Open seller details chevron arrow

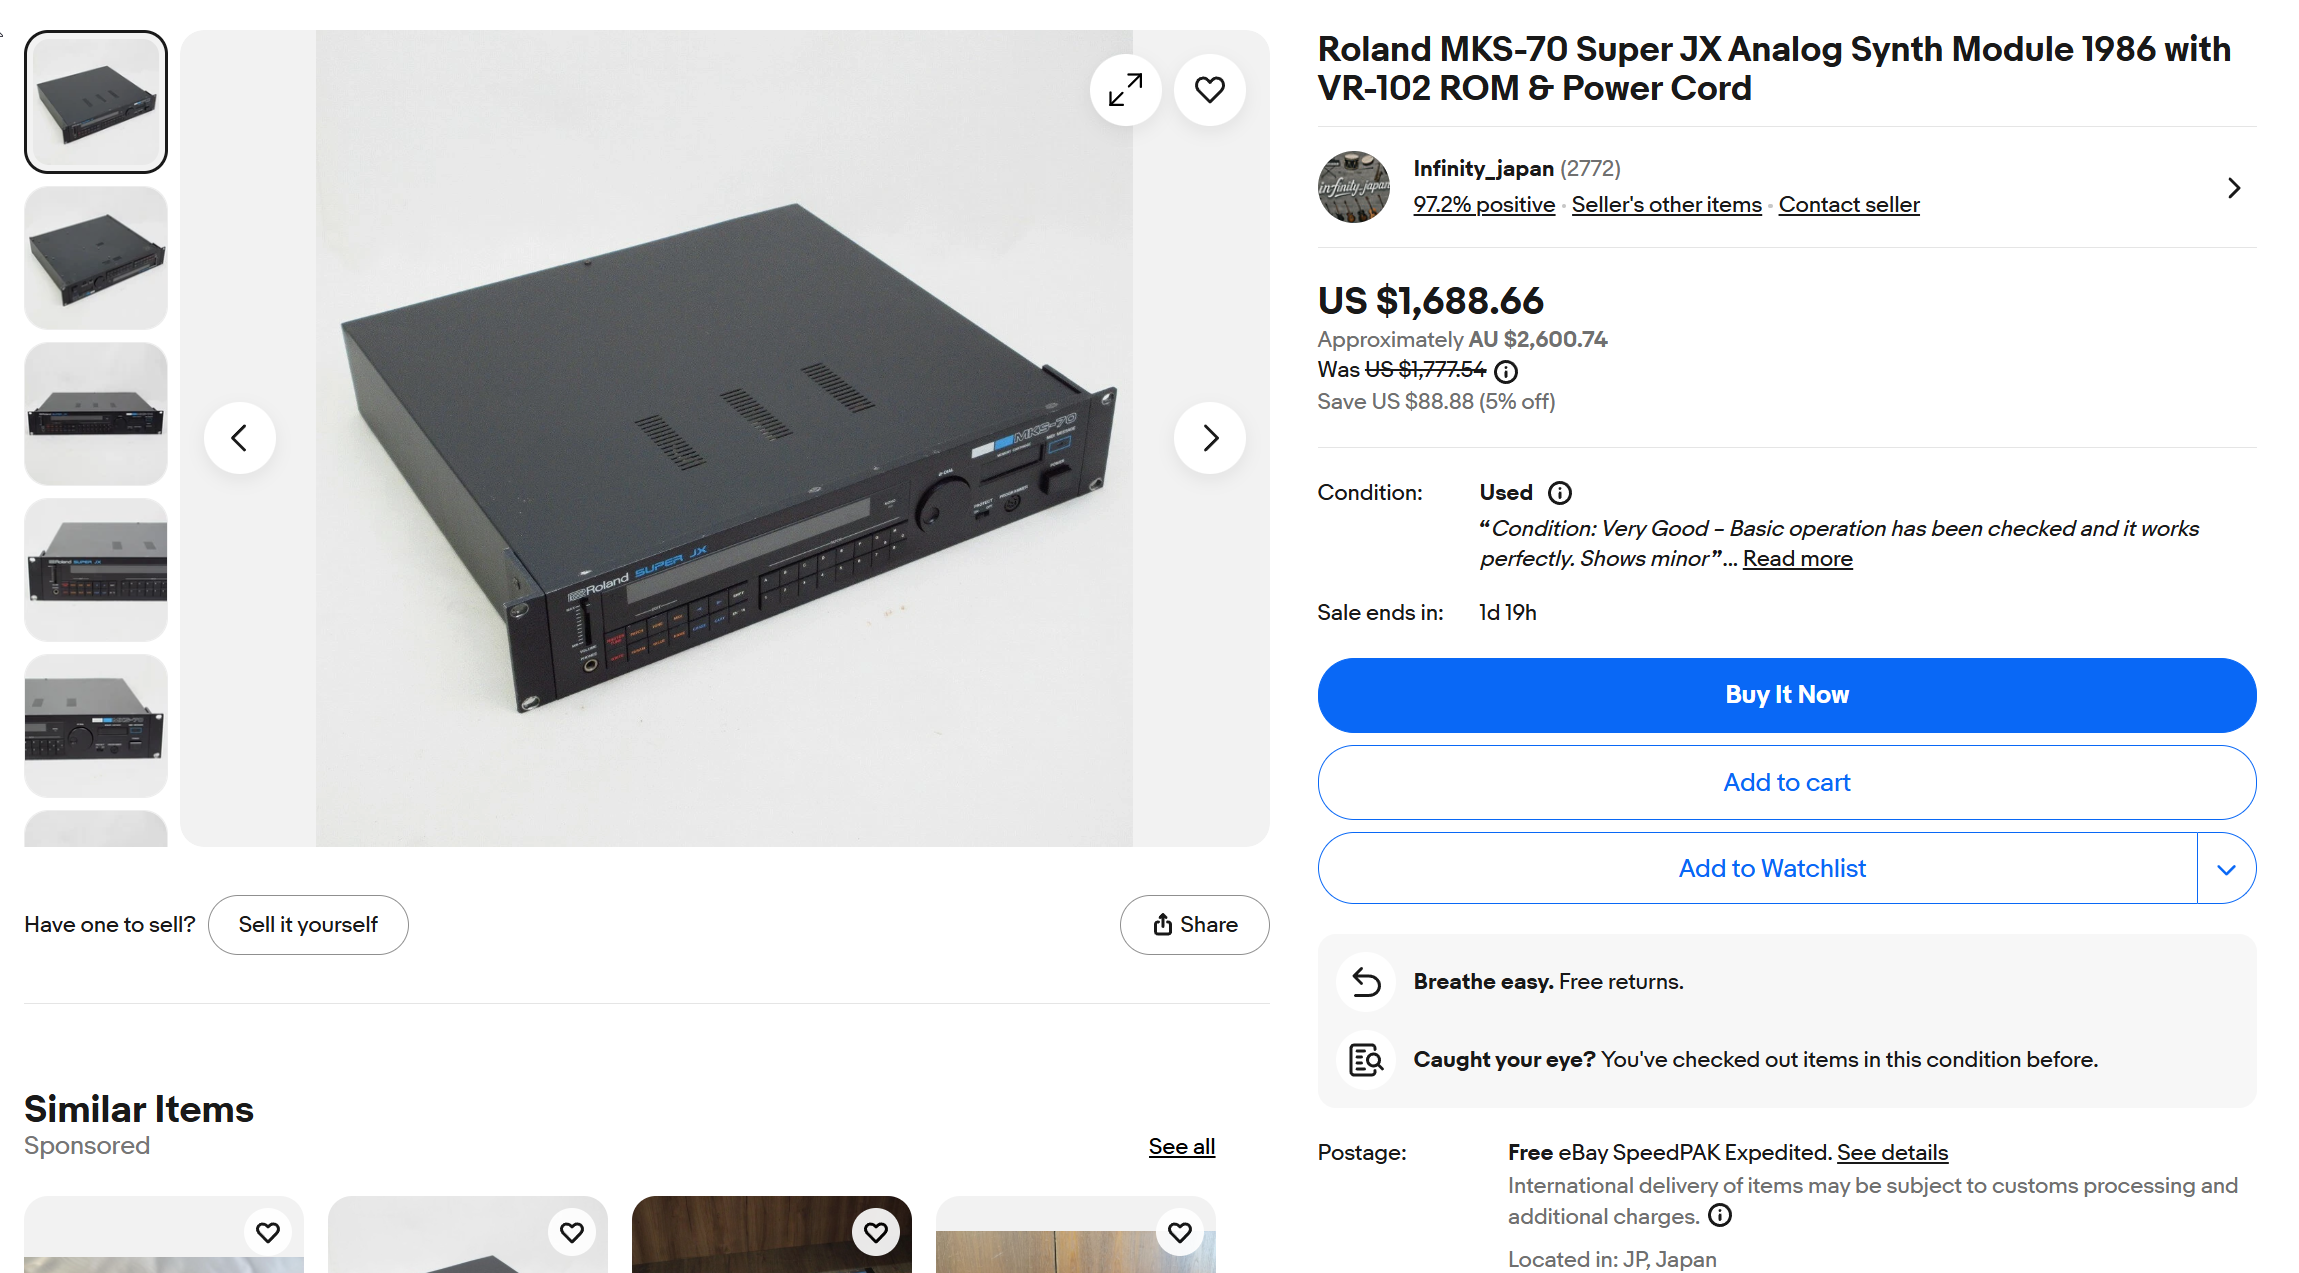pos(2234,188)
